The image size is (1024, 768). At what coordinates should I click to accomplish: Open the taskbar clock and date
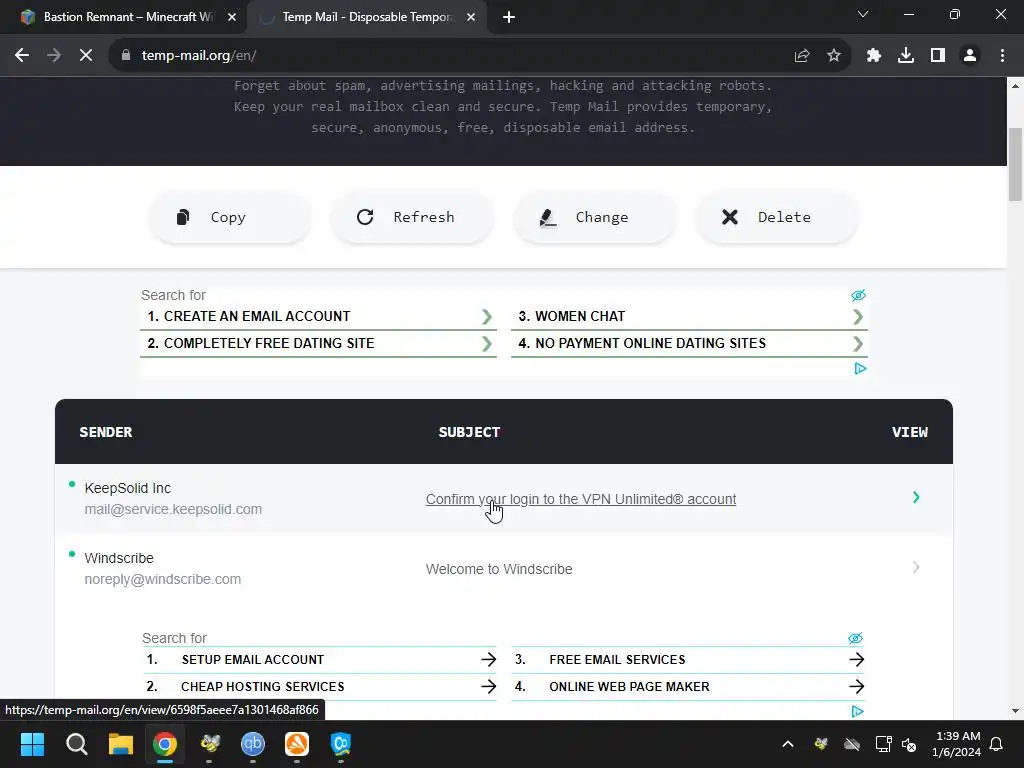click(957, 744)
